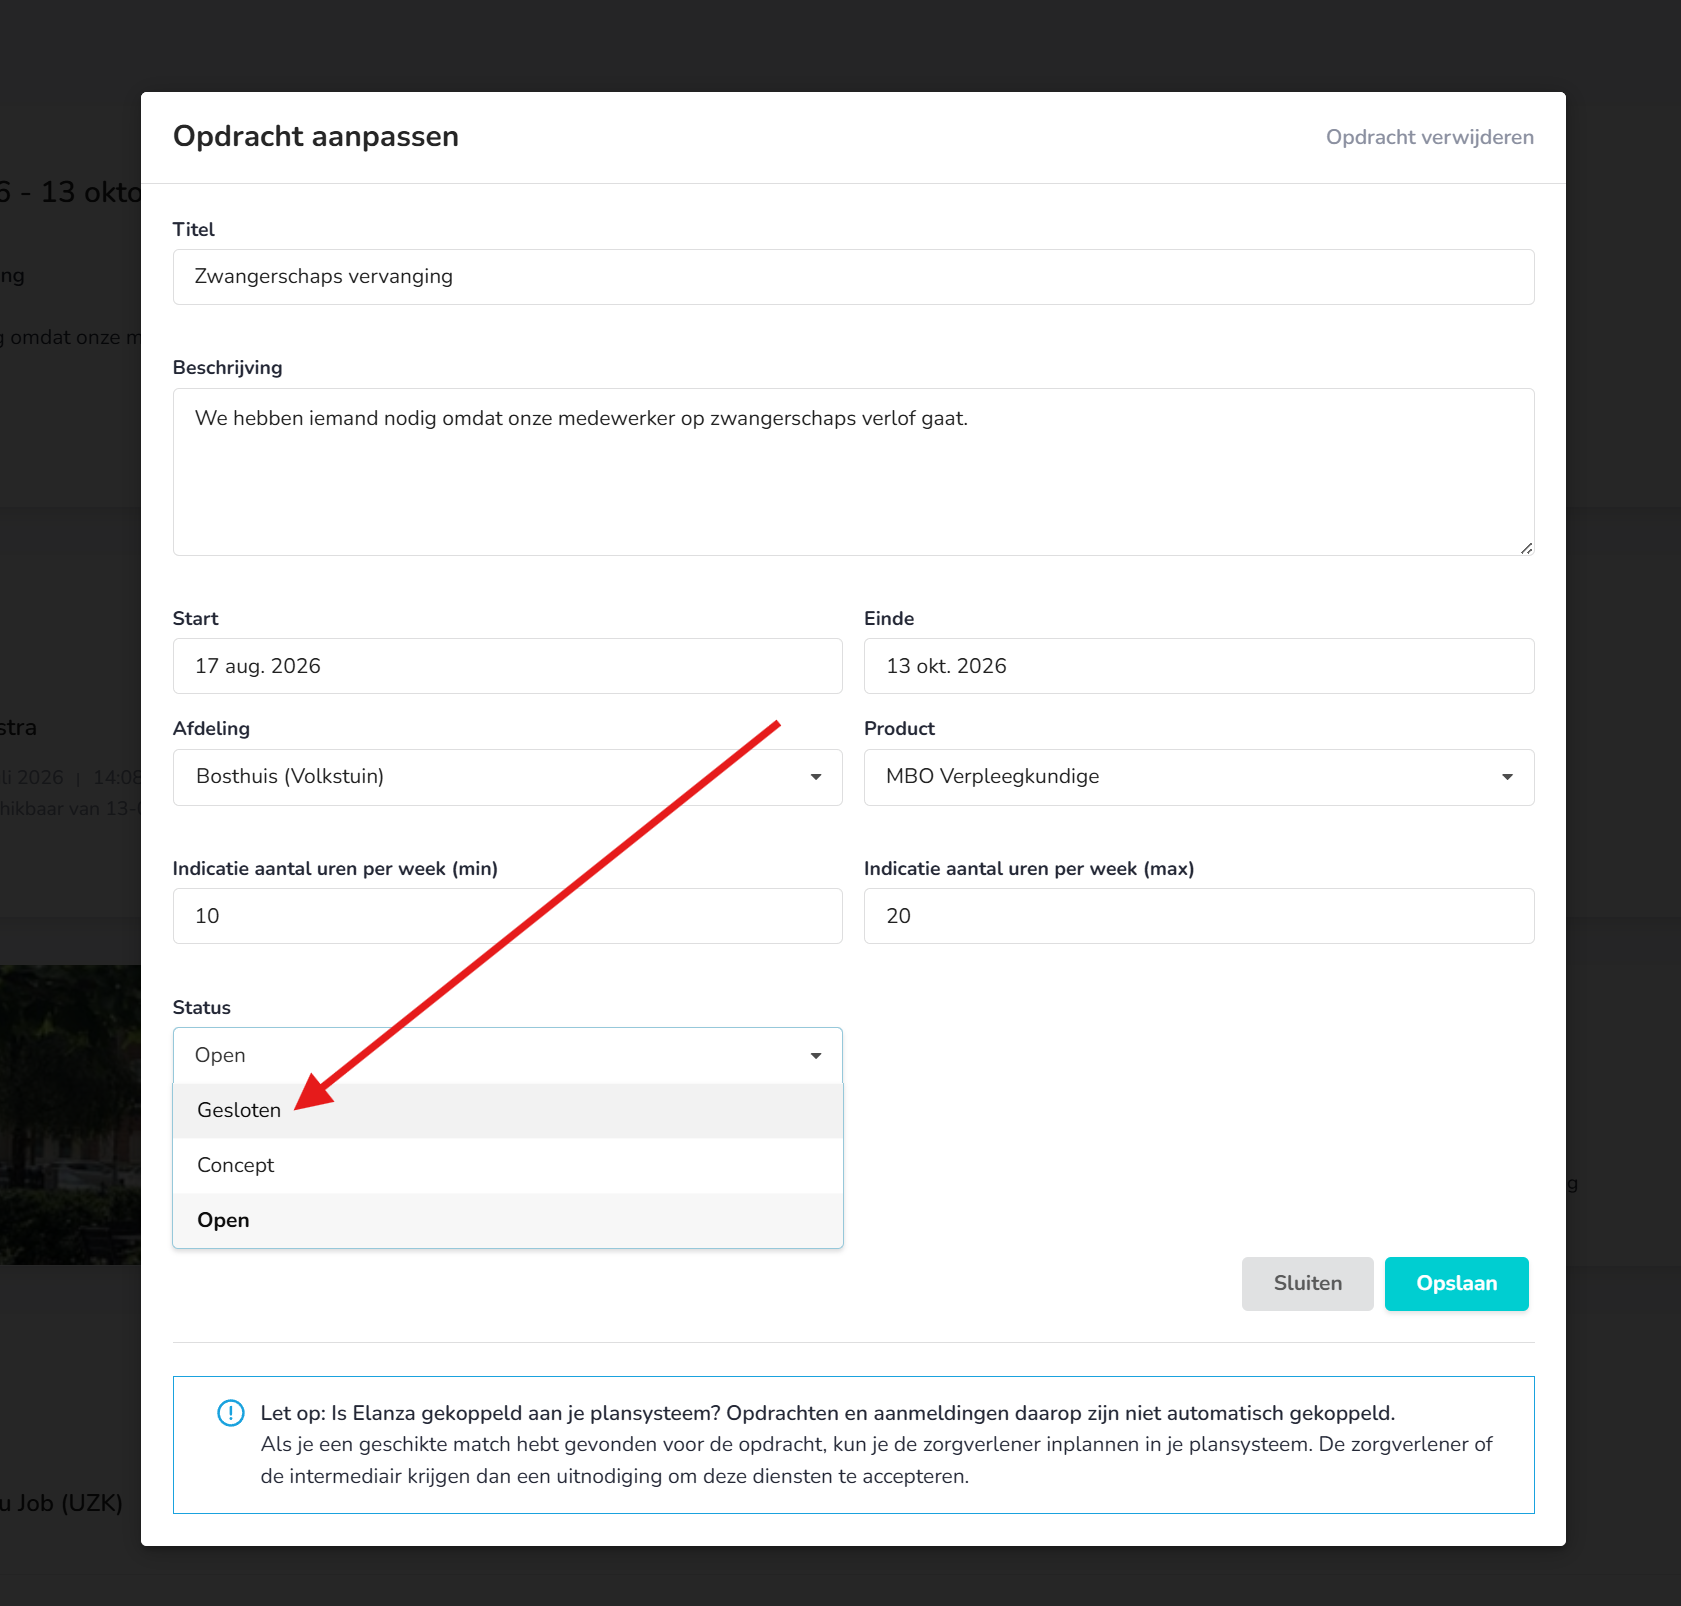Click the Titel input field
1681x1606 pixels.
(x=854, y=277)
